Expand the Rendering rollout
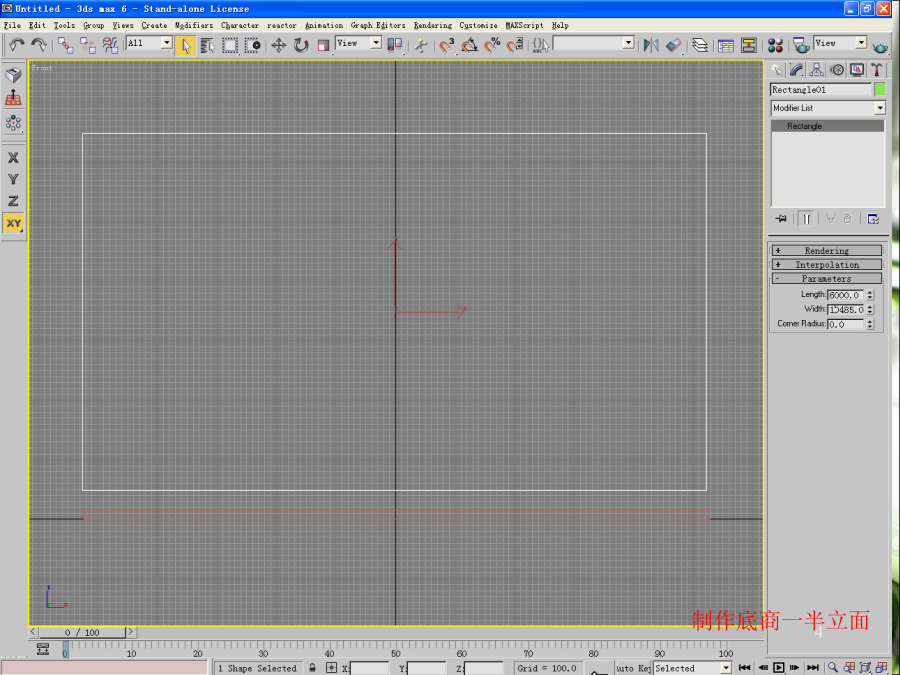Screen dimensions: 900x675 pos(827,250)
